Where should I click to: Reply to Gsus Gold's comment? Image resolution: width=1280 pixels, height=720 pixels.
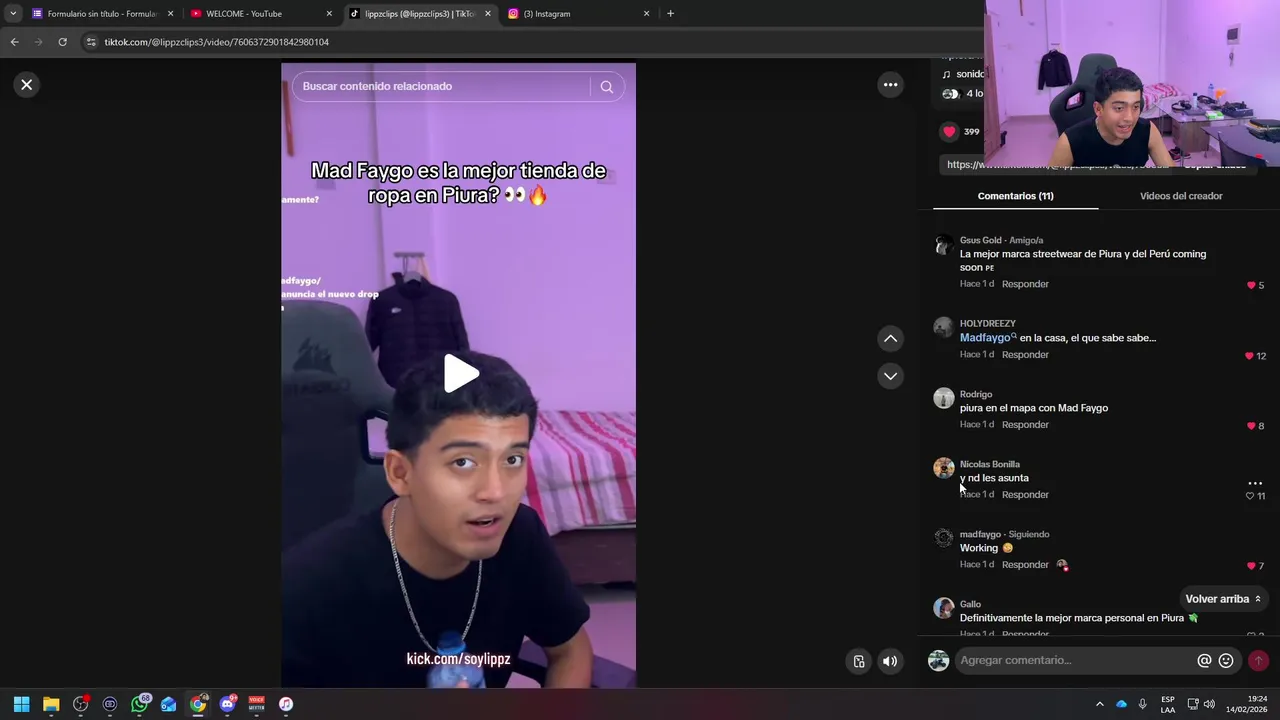tap(1025, 284)
